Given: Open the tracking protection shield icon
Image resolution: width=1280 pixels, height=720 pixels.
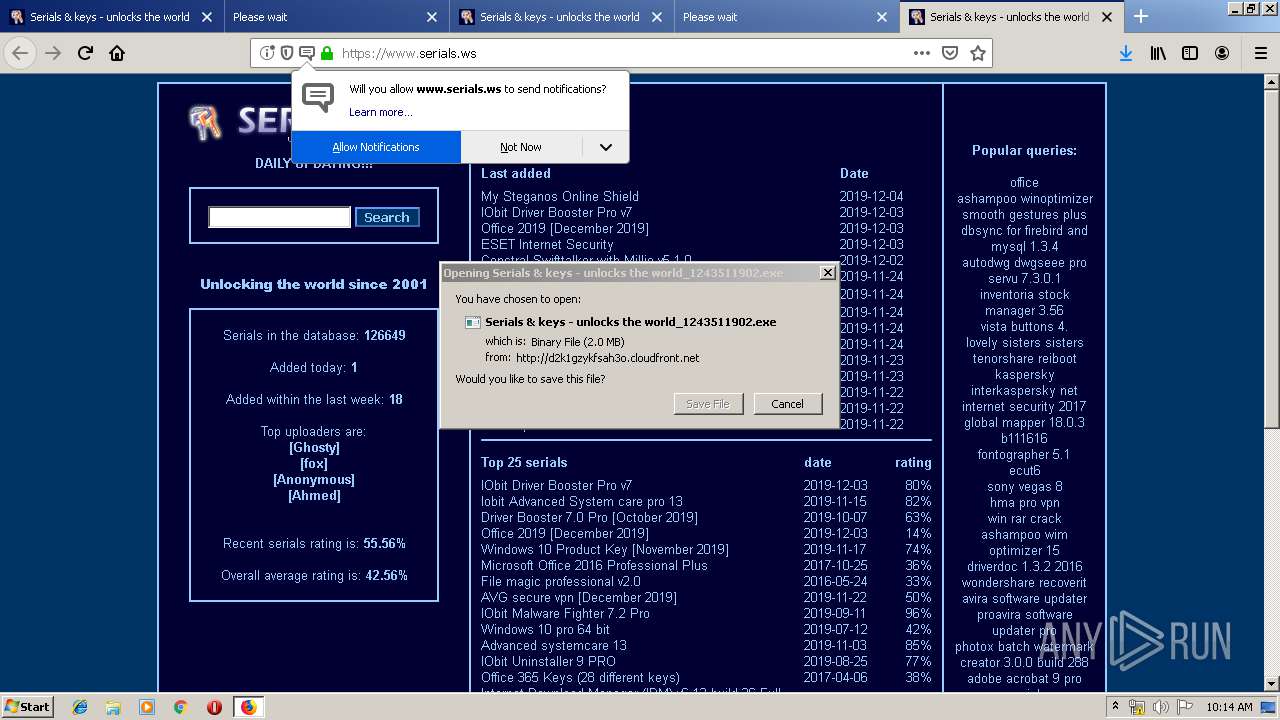Looking at the screenshot, I should tap(287, 53).
